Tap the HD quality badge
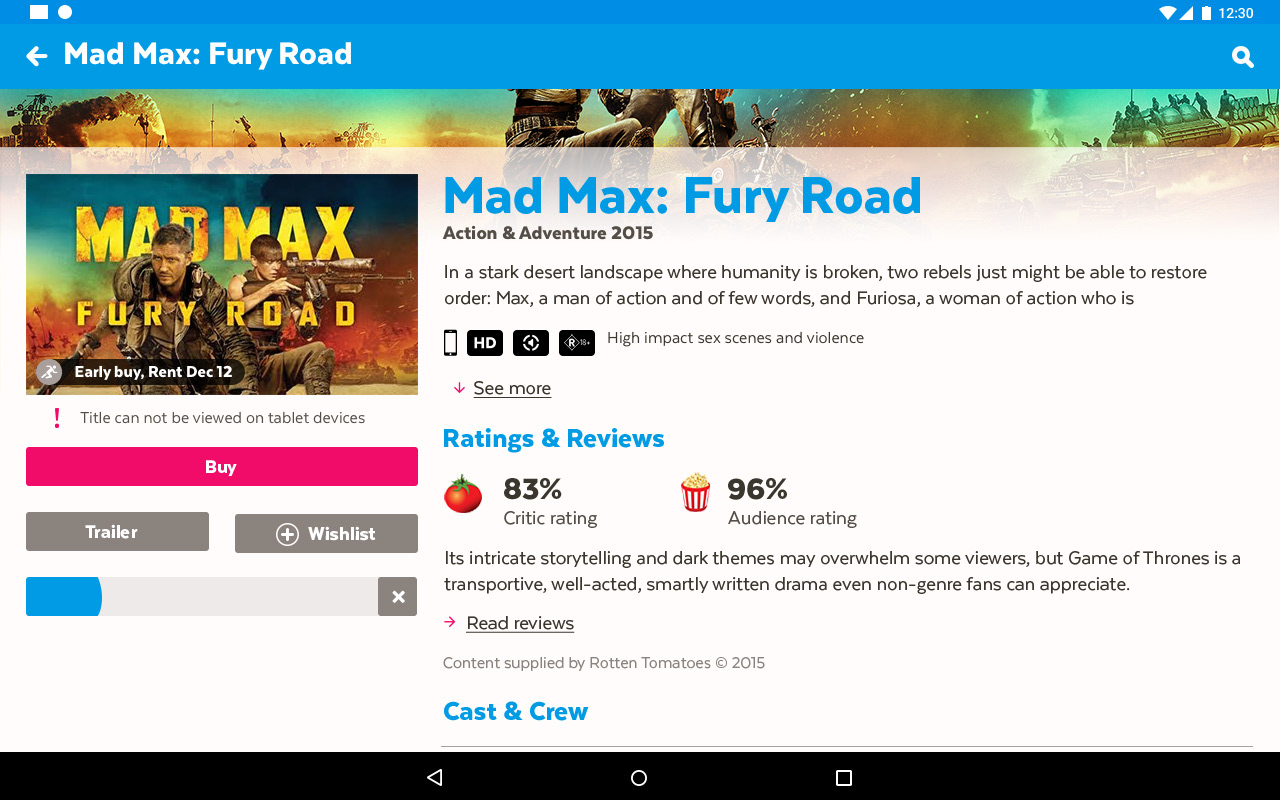Screen dimensions: 1280x800 pos(485,343)
